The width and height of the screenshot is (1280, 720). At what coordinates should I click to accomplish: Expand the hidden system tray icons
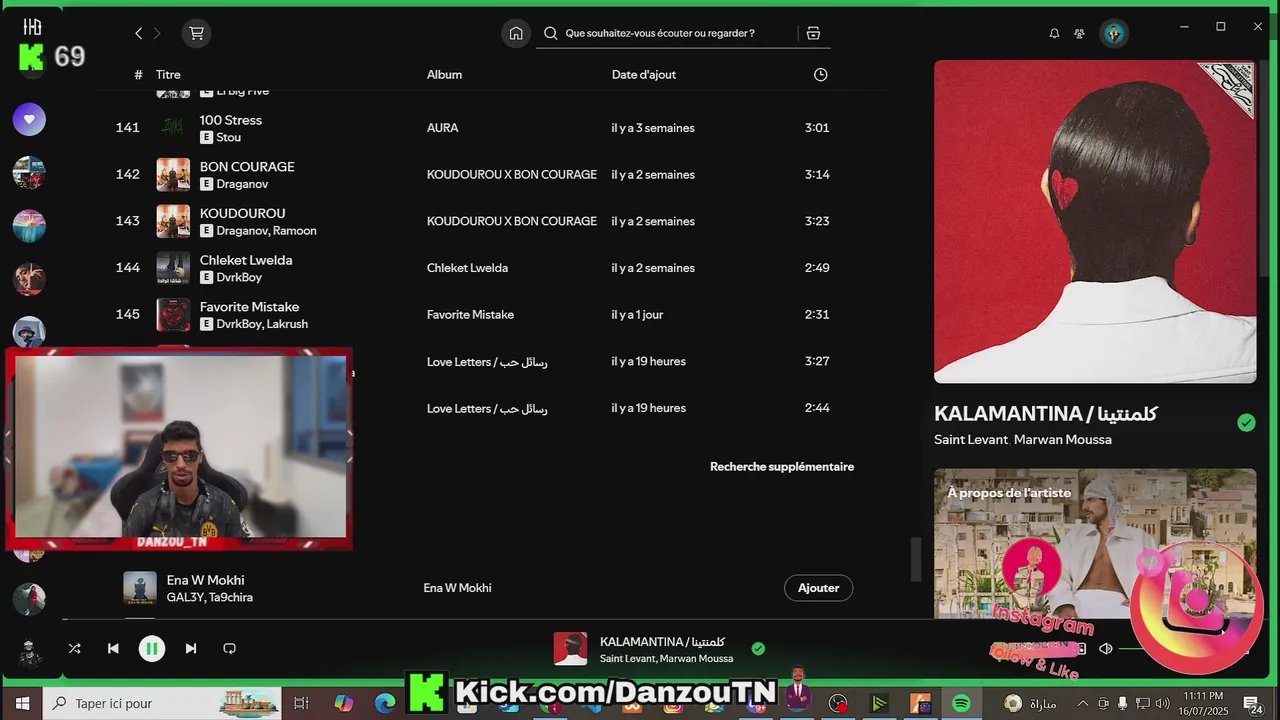tap(1085, 704)
